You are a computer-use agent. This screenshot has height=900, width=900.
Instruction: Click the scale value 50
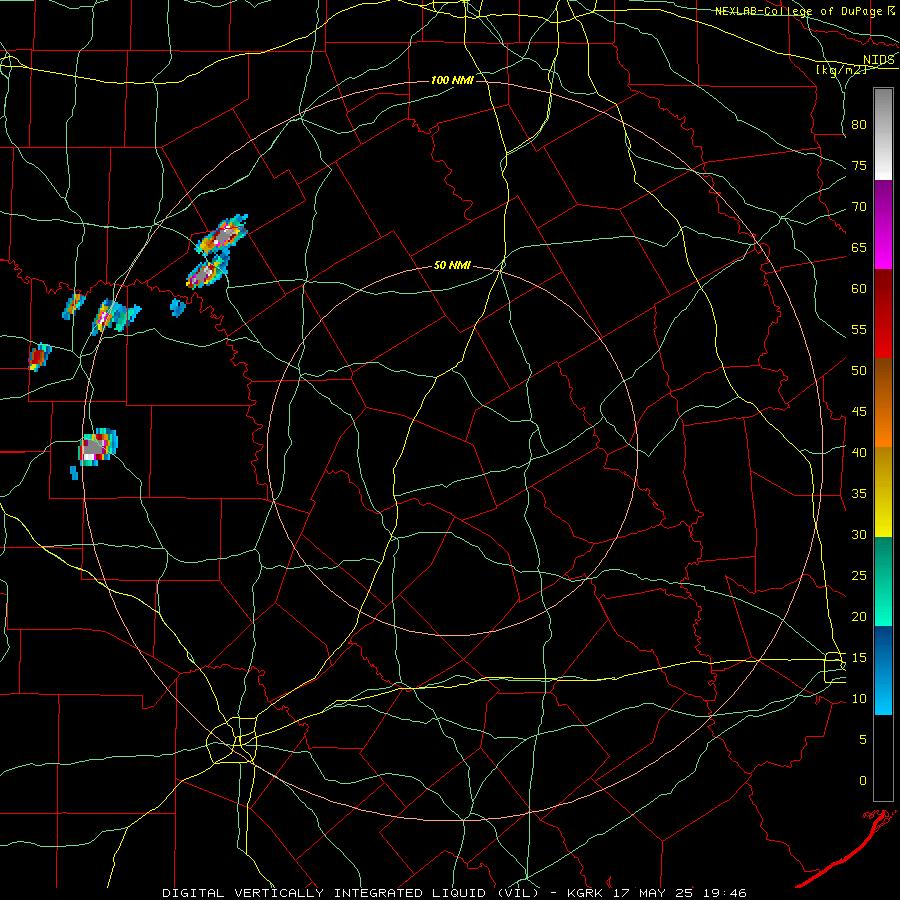tap(859, 370)
